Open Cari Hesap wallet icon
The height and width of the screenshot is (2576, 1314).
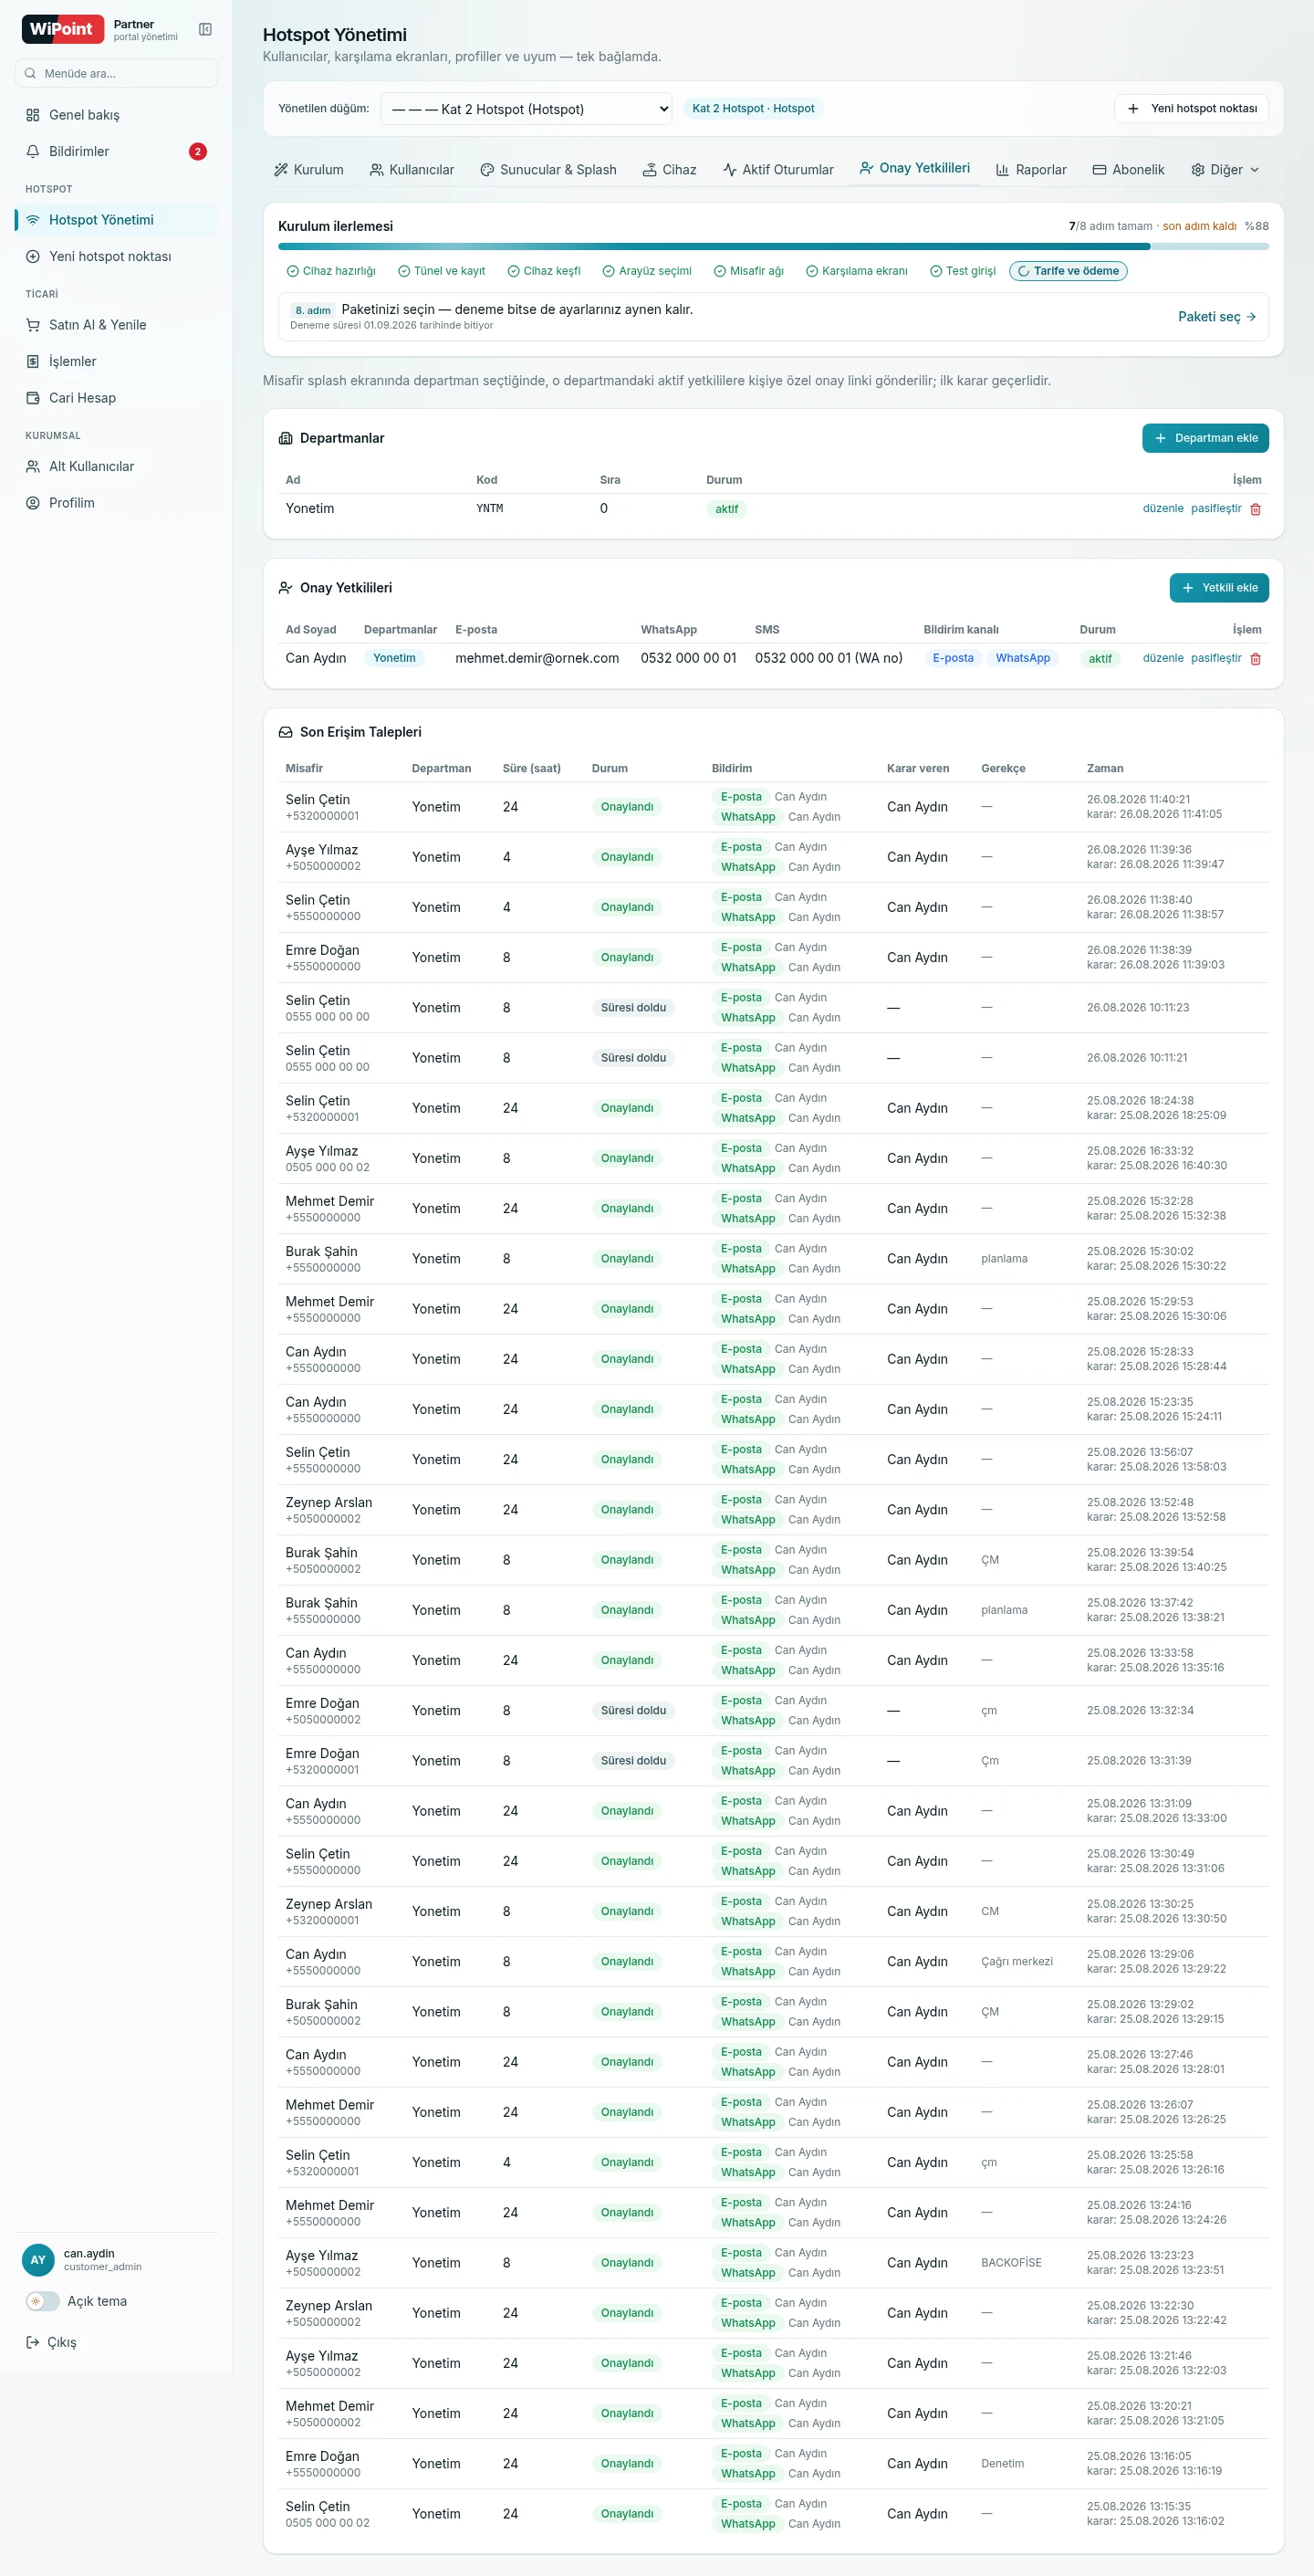[33, 398]
